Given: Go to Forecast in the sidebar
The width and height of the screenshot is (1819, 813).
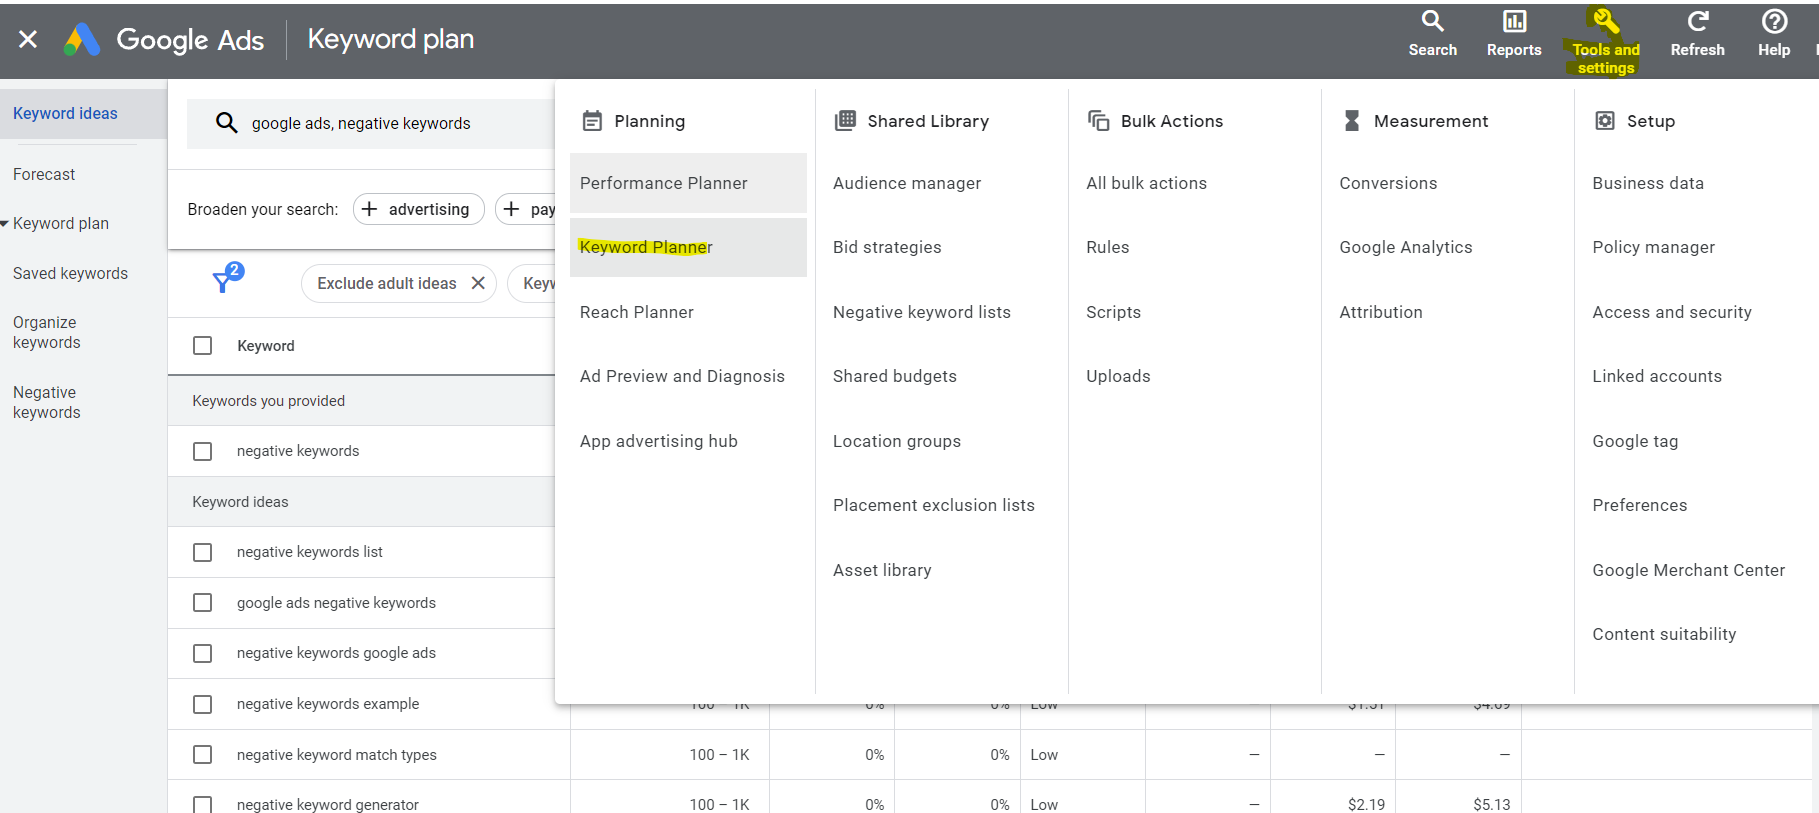Looking at the screenshot, I should (44, 174).
